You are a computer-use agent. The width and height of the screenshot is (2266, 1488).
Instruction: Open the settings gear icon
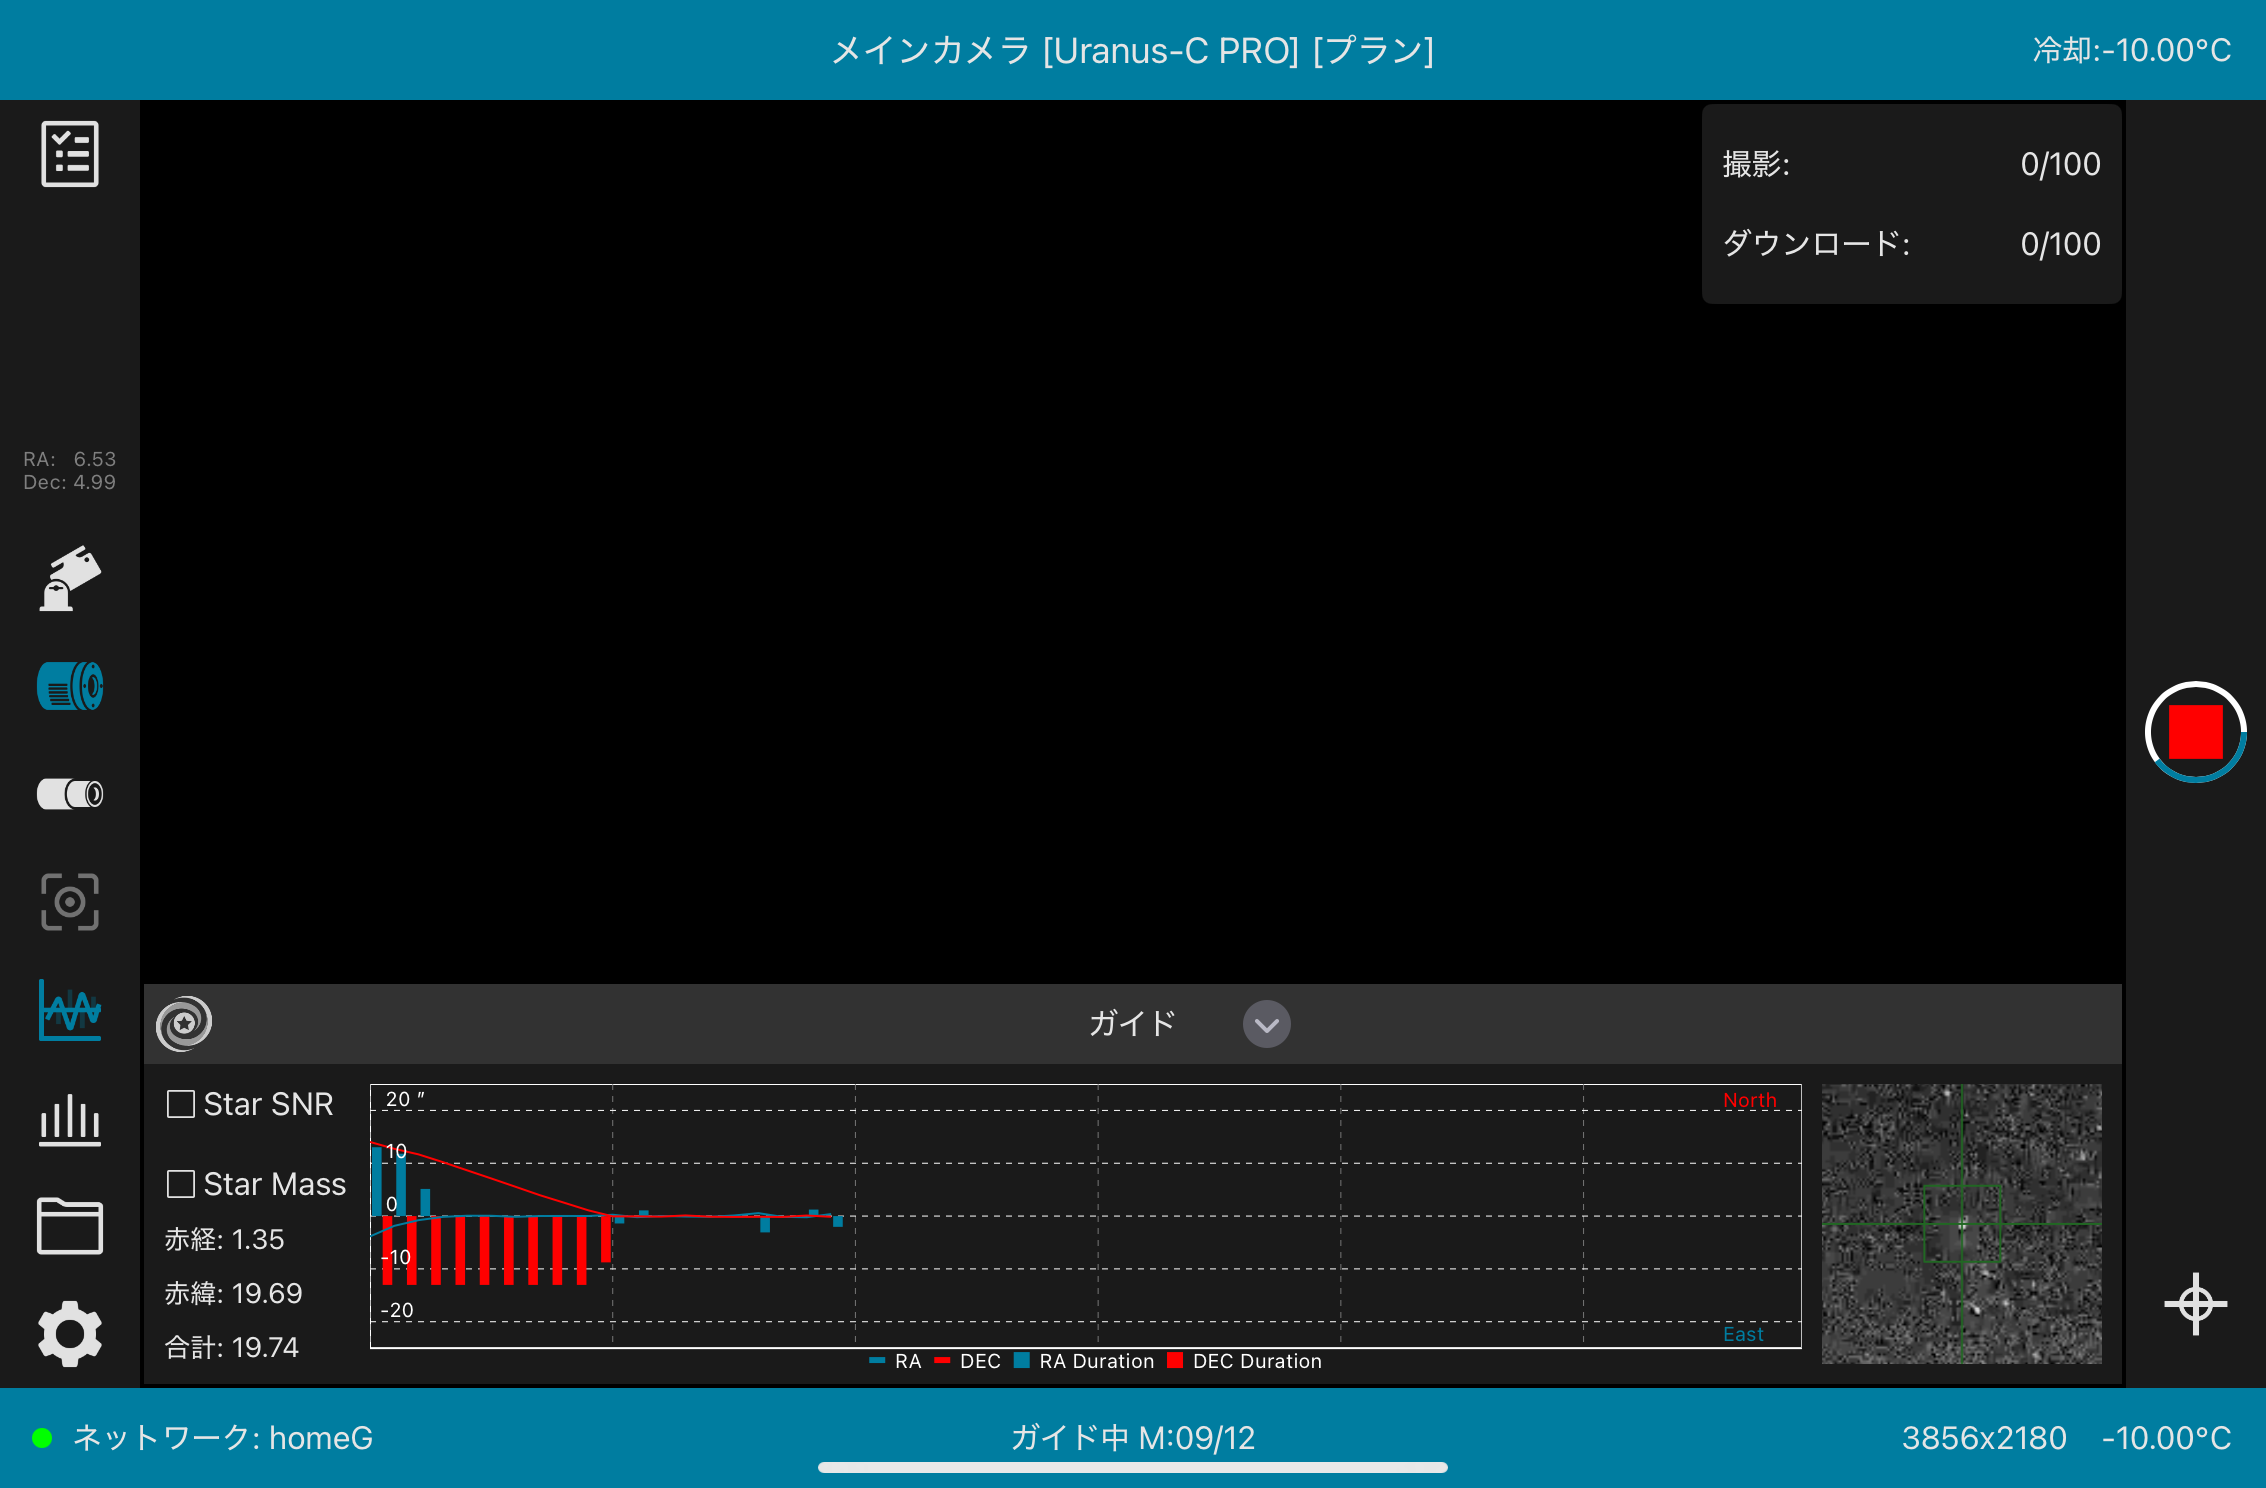coord(70,1333)
